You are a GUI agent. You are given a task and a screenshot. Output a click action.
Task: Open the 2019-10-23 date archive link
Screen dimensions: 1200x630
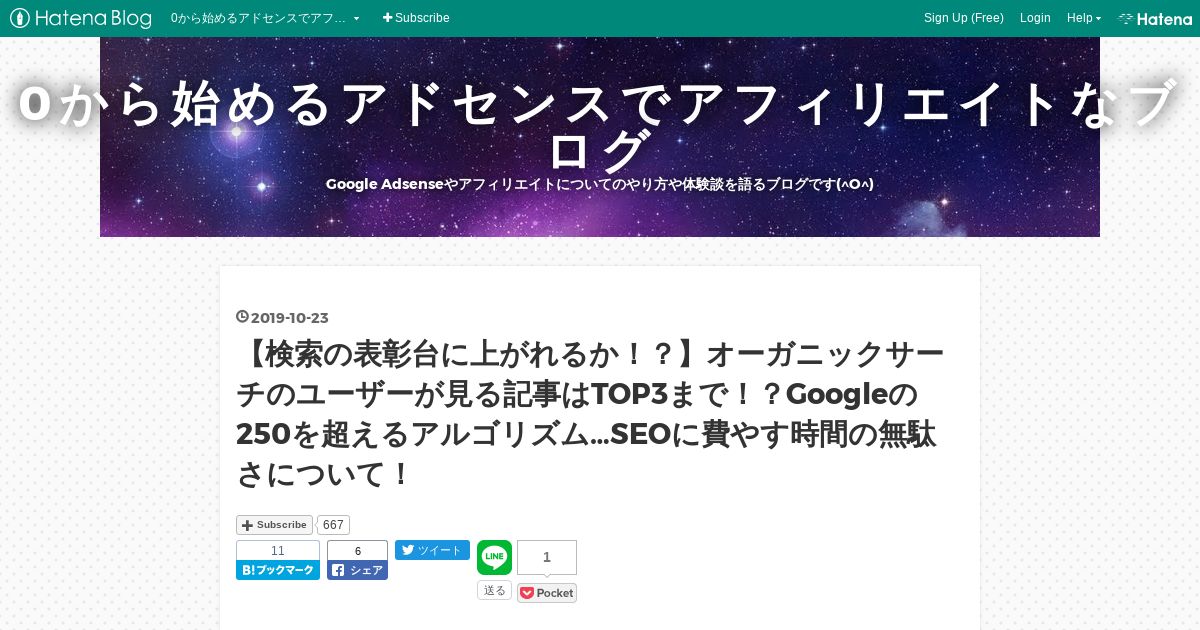[289, 318]
